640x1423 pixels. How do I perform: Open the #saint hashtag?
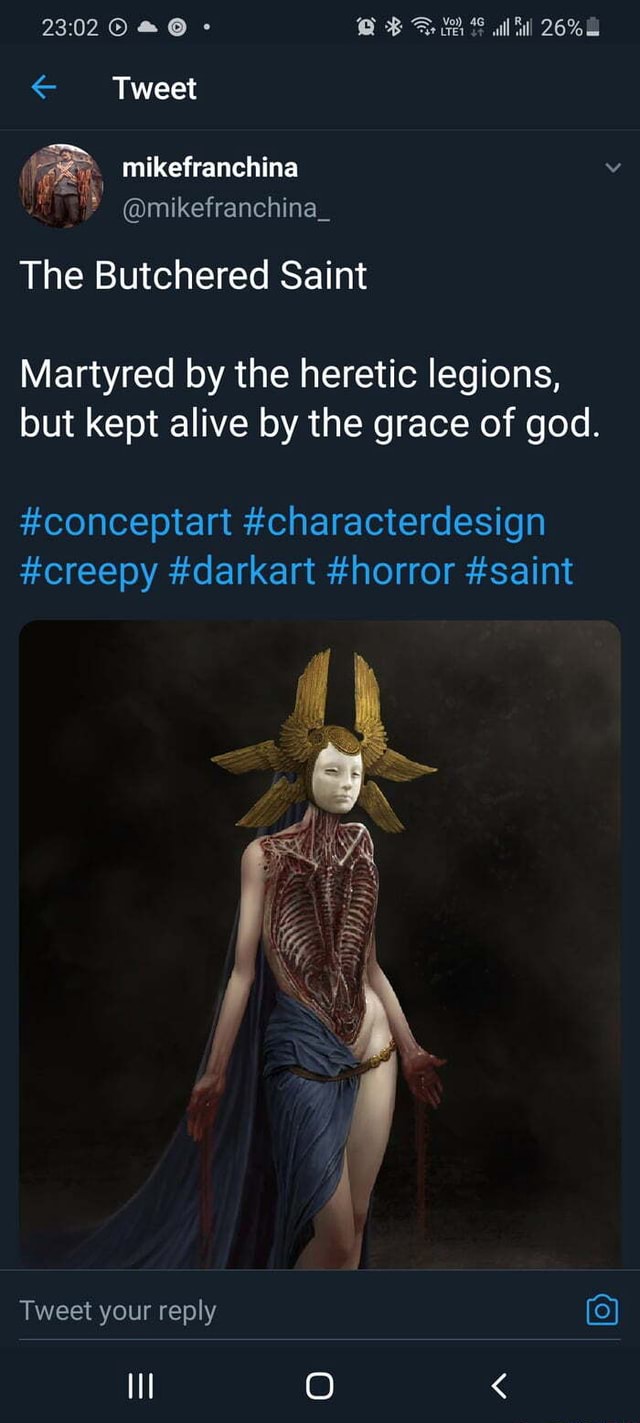click(x=519, y=570)
